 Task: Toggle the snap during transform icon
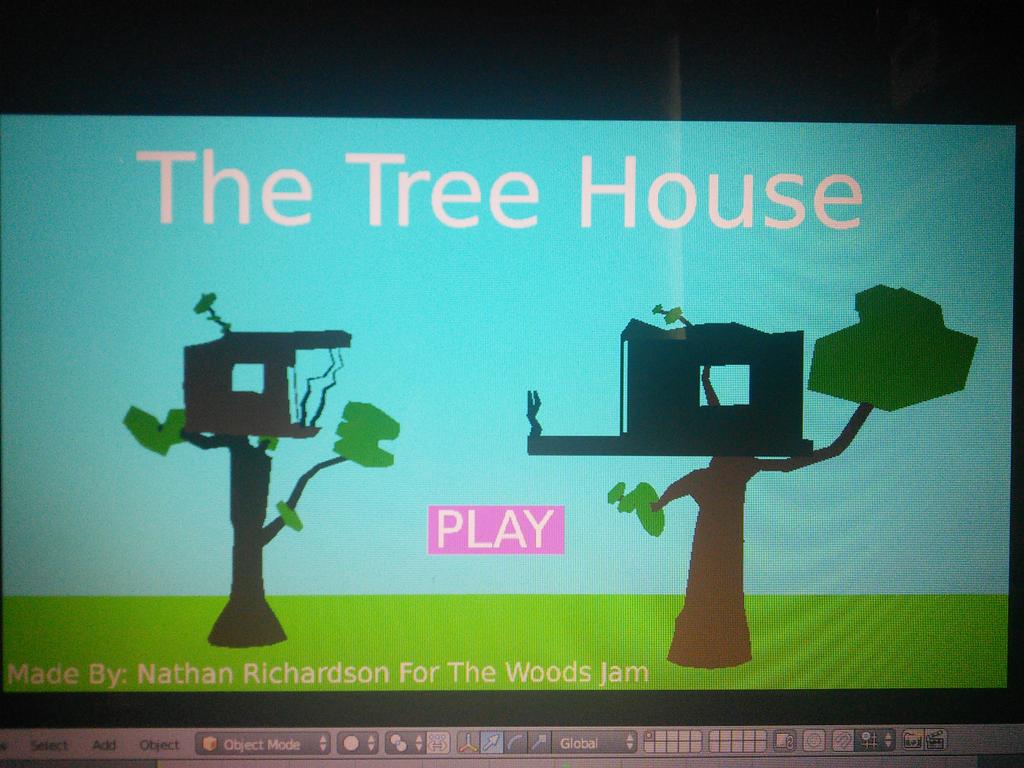(842, 741)
